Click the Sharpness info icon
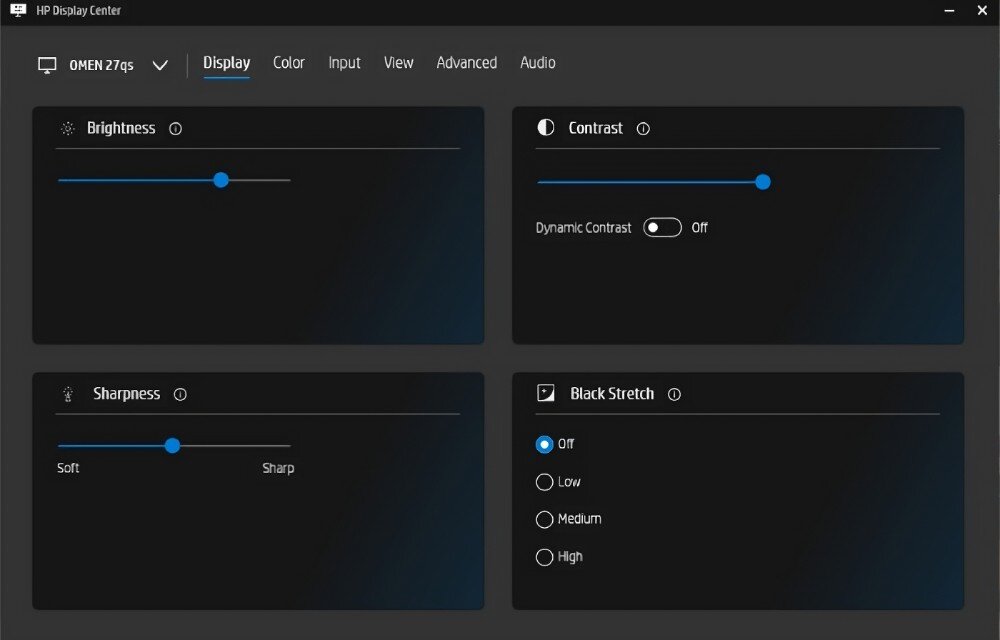This screenshot has height=640, width=1000. click(x=180, y=395)
